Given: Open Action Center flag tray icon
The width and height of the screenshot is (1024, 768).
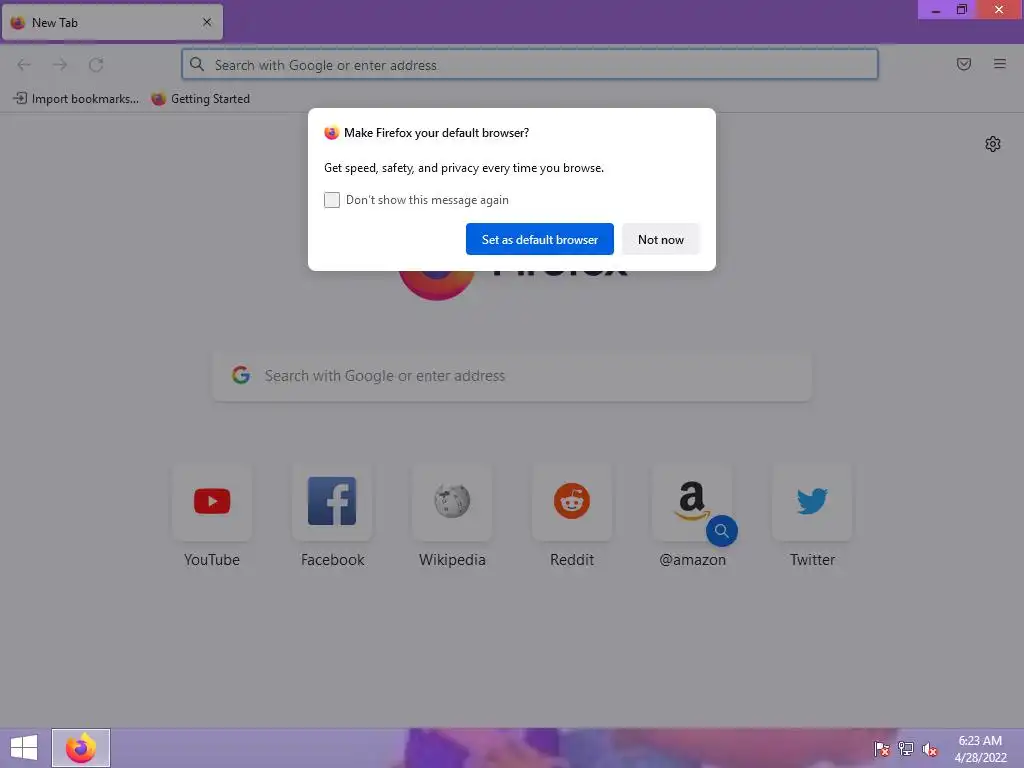Looking at the screenshot, I should [x=882, y=749].
